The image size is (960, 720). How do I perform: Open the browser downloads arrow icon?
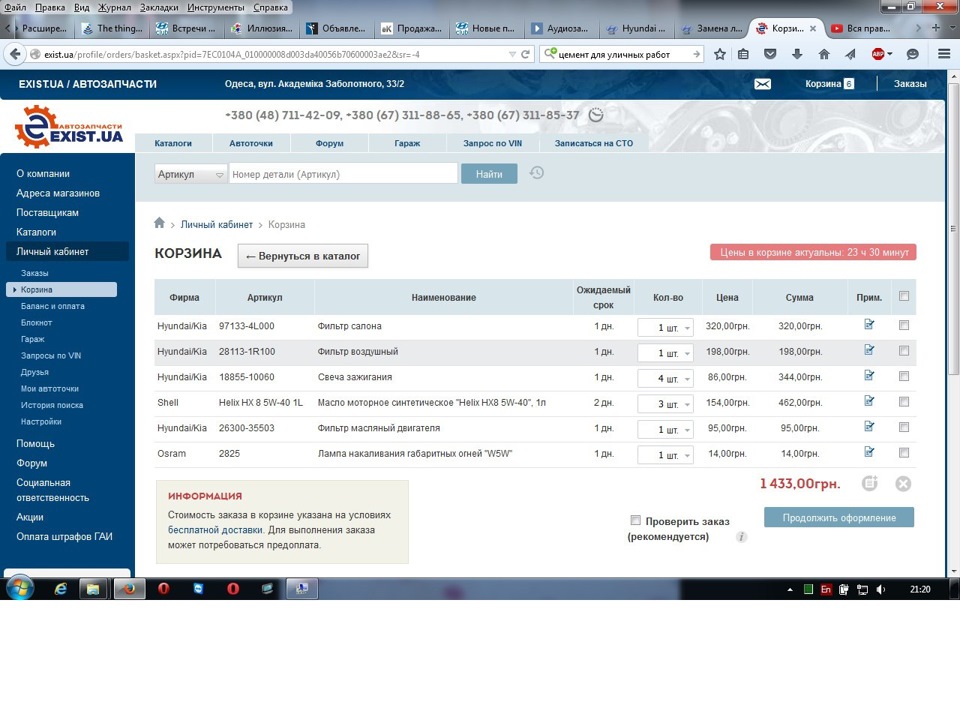pyautogui.click(x=797, y=54)
